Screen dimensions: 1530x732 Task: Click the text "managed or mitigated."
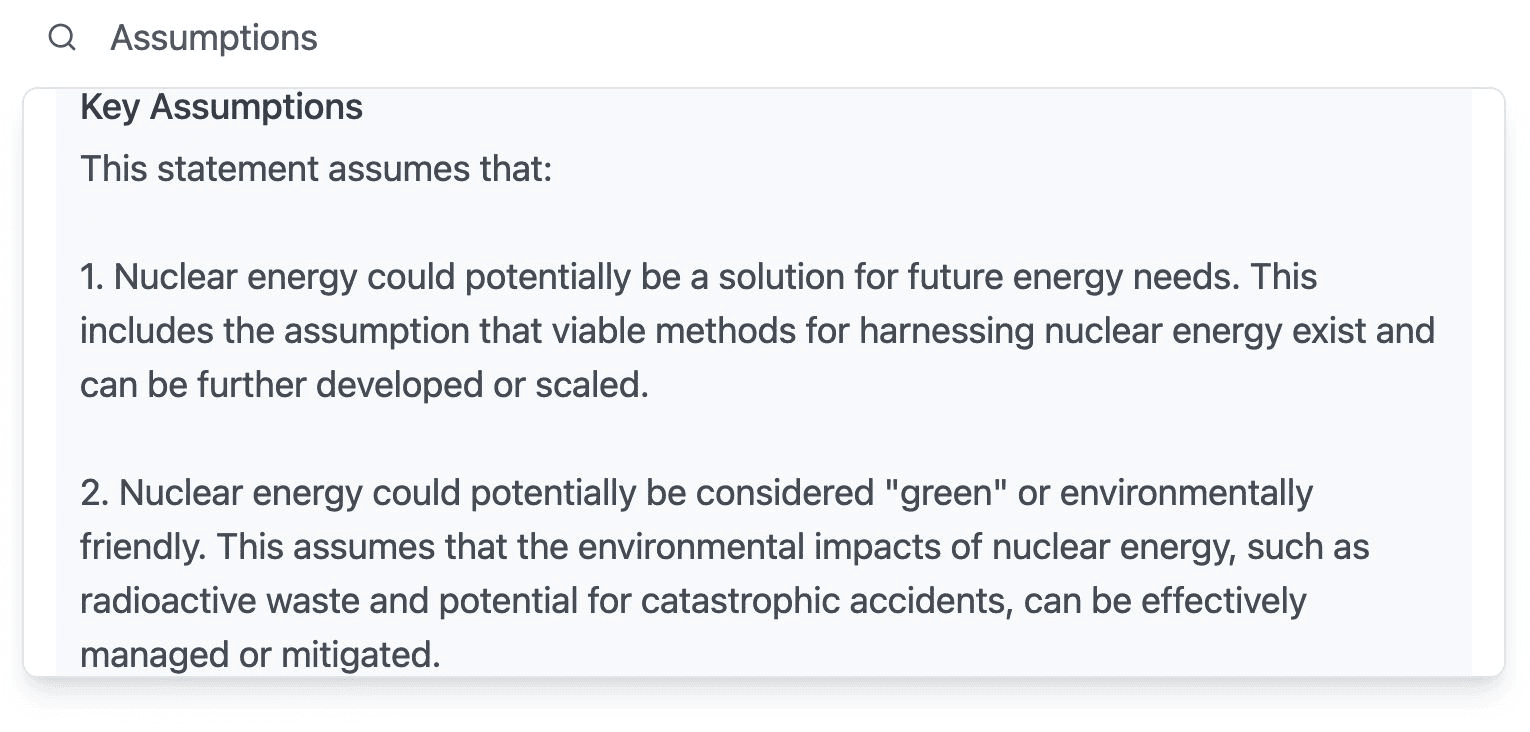(x=260, y=655)
